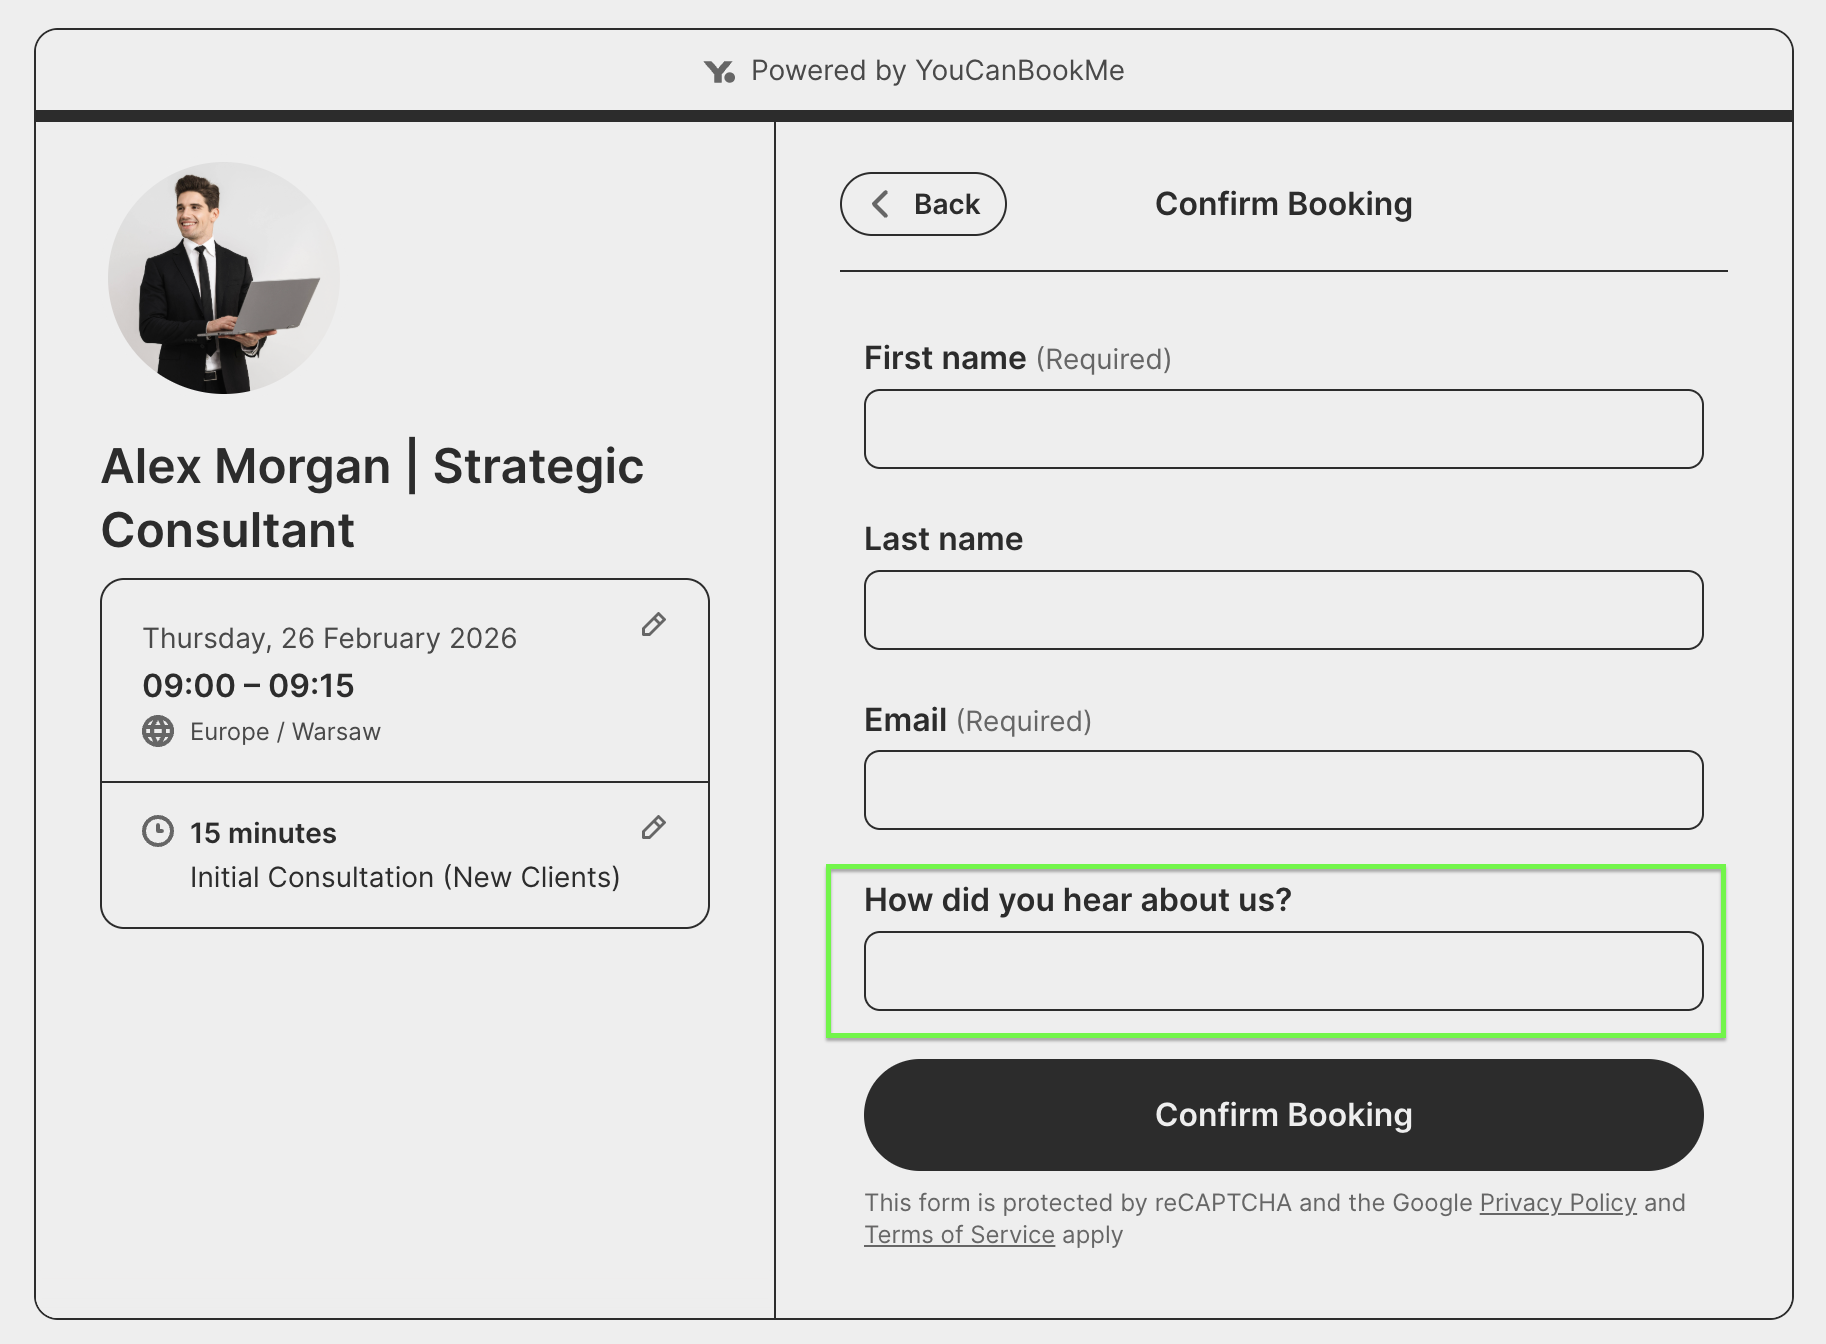Click the pencil icon beside 15 minutes

[653, 828]
